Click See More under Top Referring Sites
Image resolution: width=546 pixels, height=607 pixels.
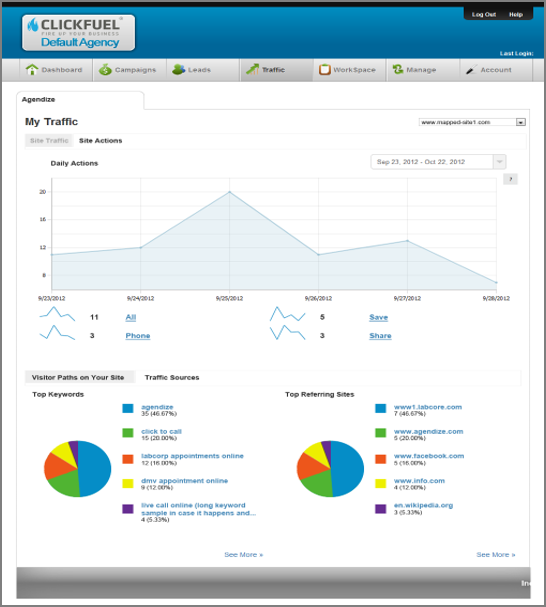(496, 555)
